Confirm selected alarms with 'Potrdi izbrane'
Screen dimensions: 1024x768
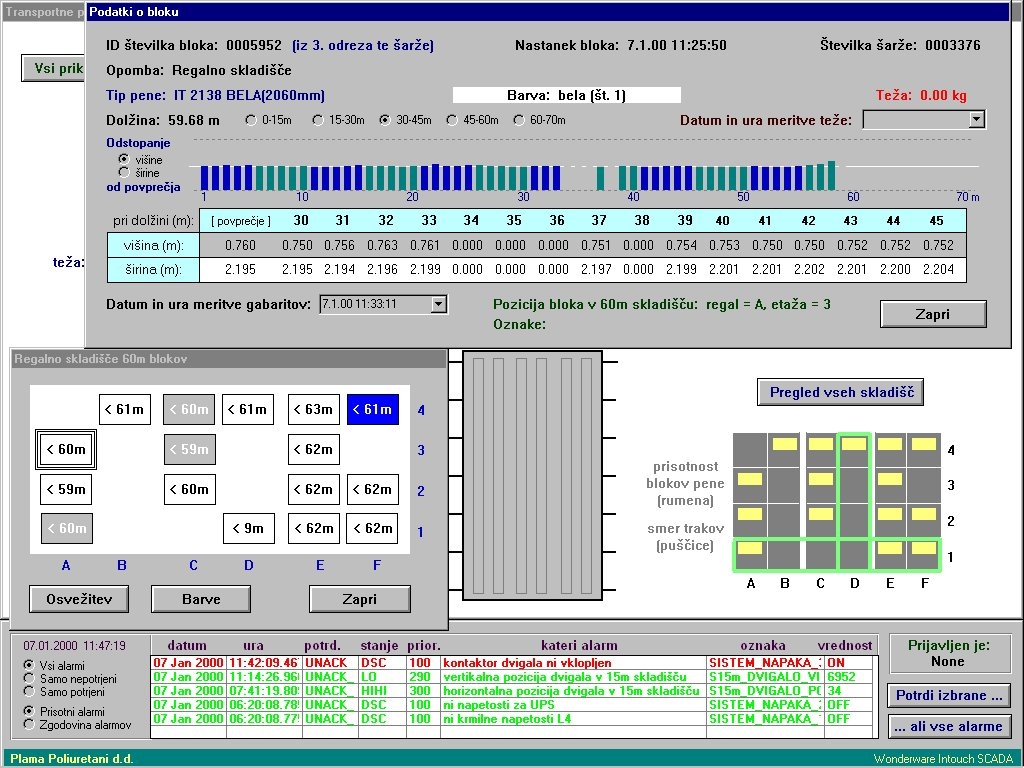(949, 695)
